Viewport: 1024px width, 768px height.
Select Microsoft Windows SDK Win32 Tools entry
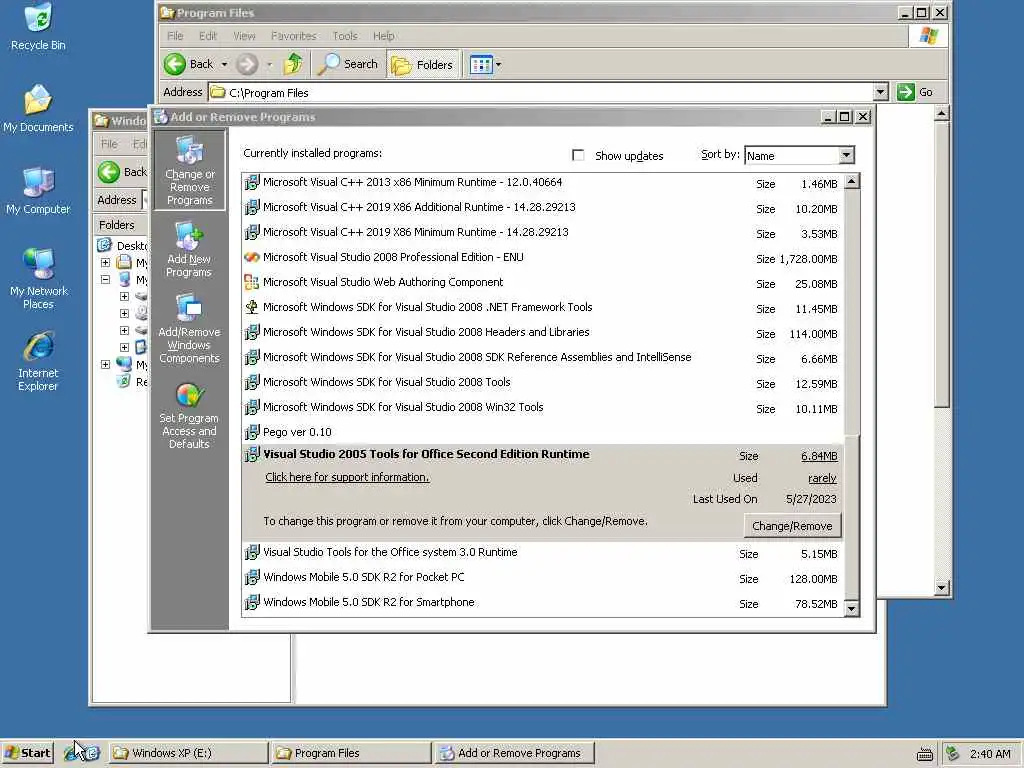543,408
